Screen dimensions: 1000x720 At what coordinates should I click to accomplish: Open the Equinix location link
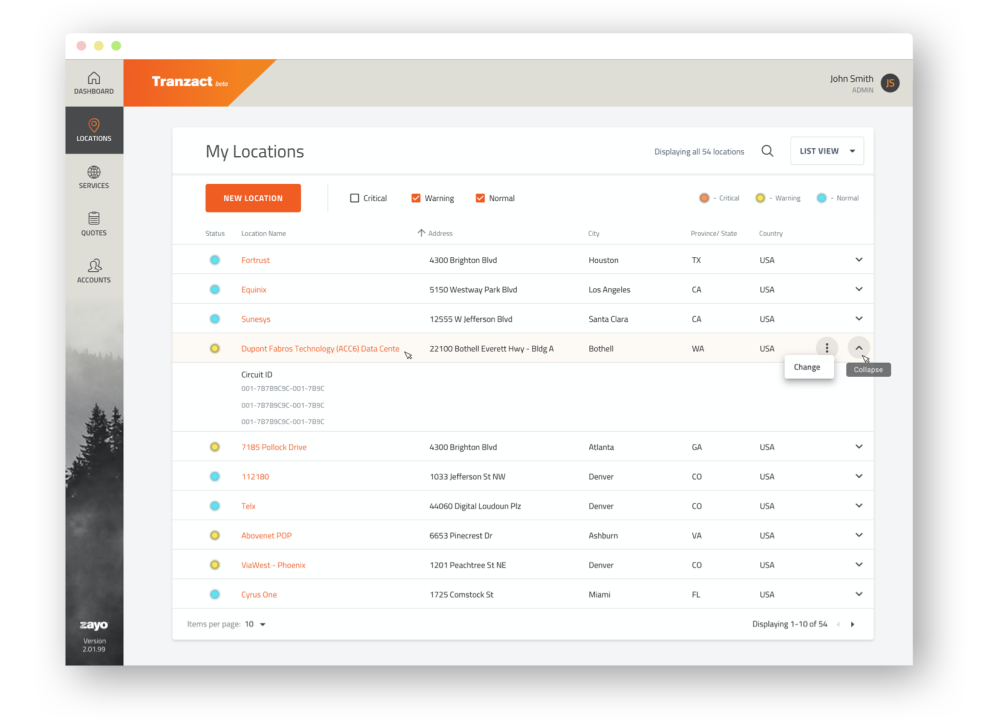coord(254,290)
